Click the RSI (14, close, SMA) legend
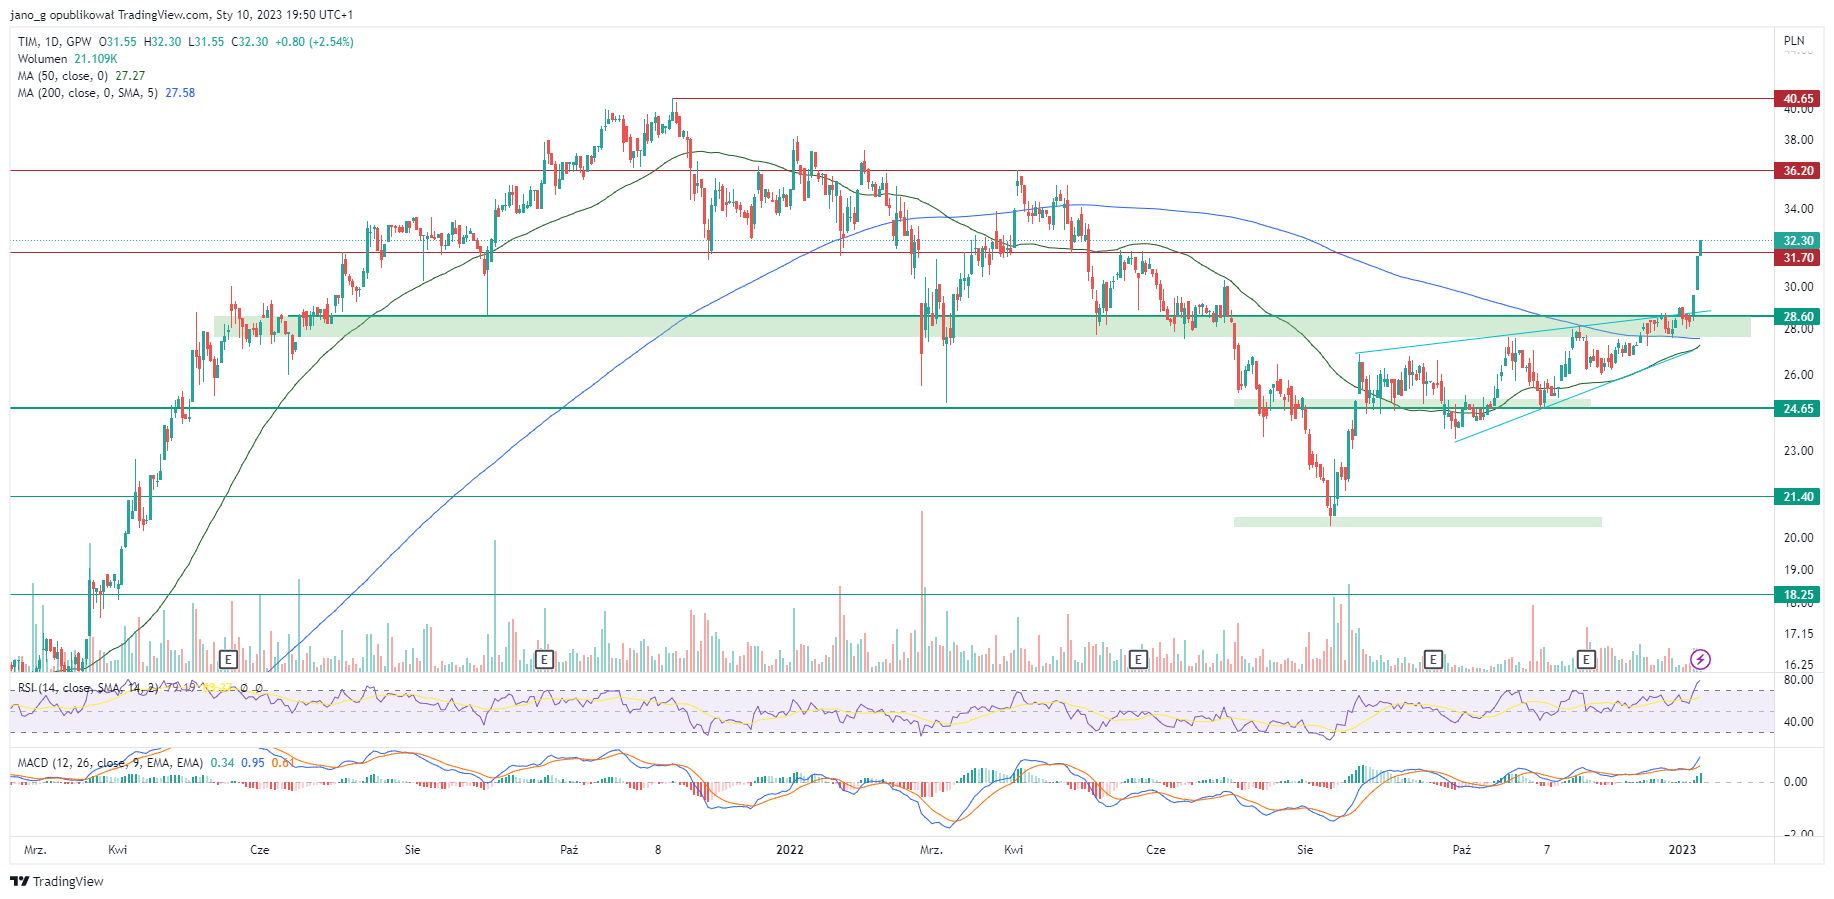Screen dimensions: 1834x899 [x=87, y=688]
